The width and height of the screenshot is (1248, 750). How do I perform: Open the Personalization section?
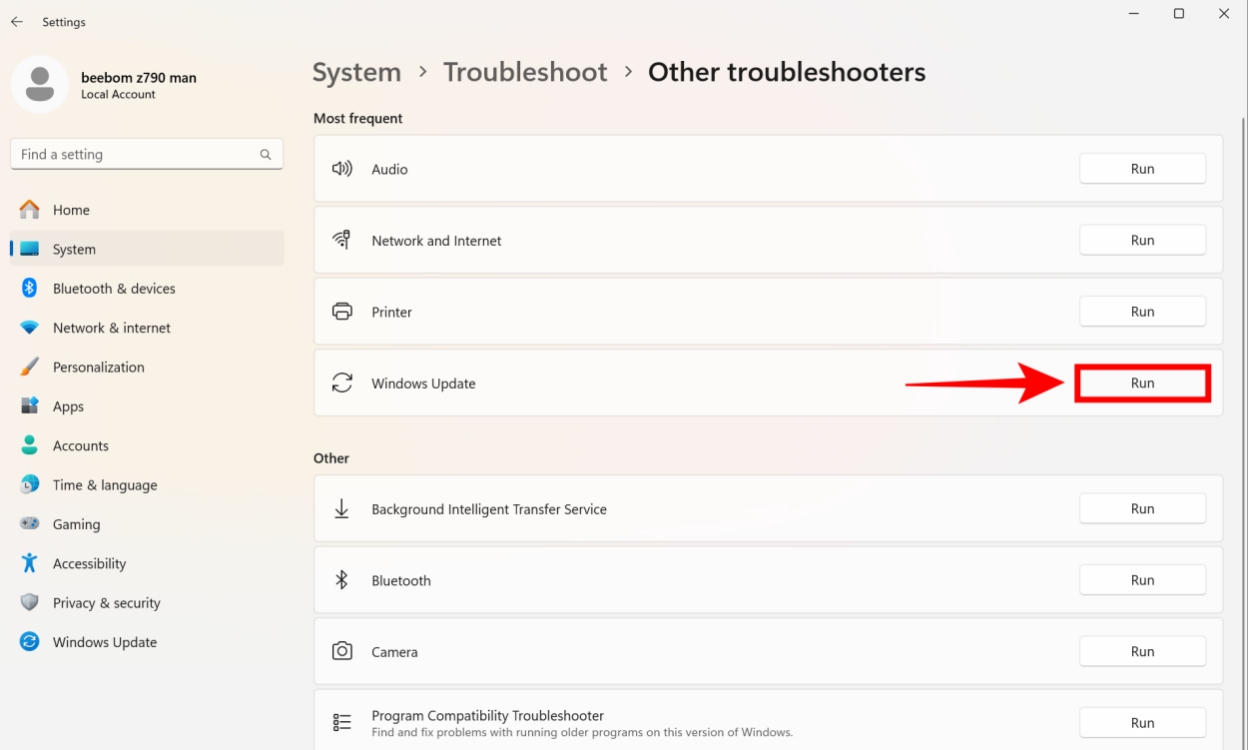click(102, 367)
